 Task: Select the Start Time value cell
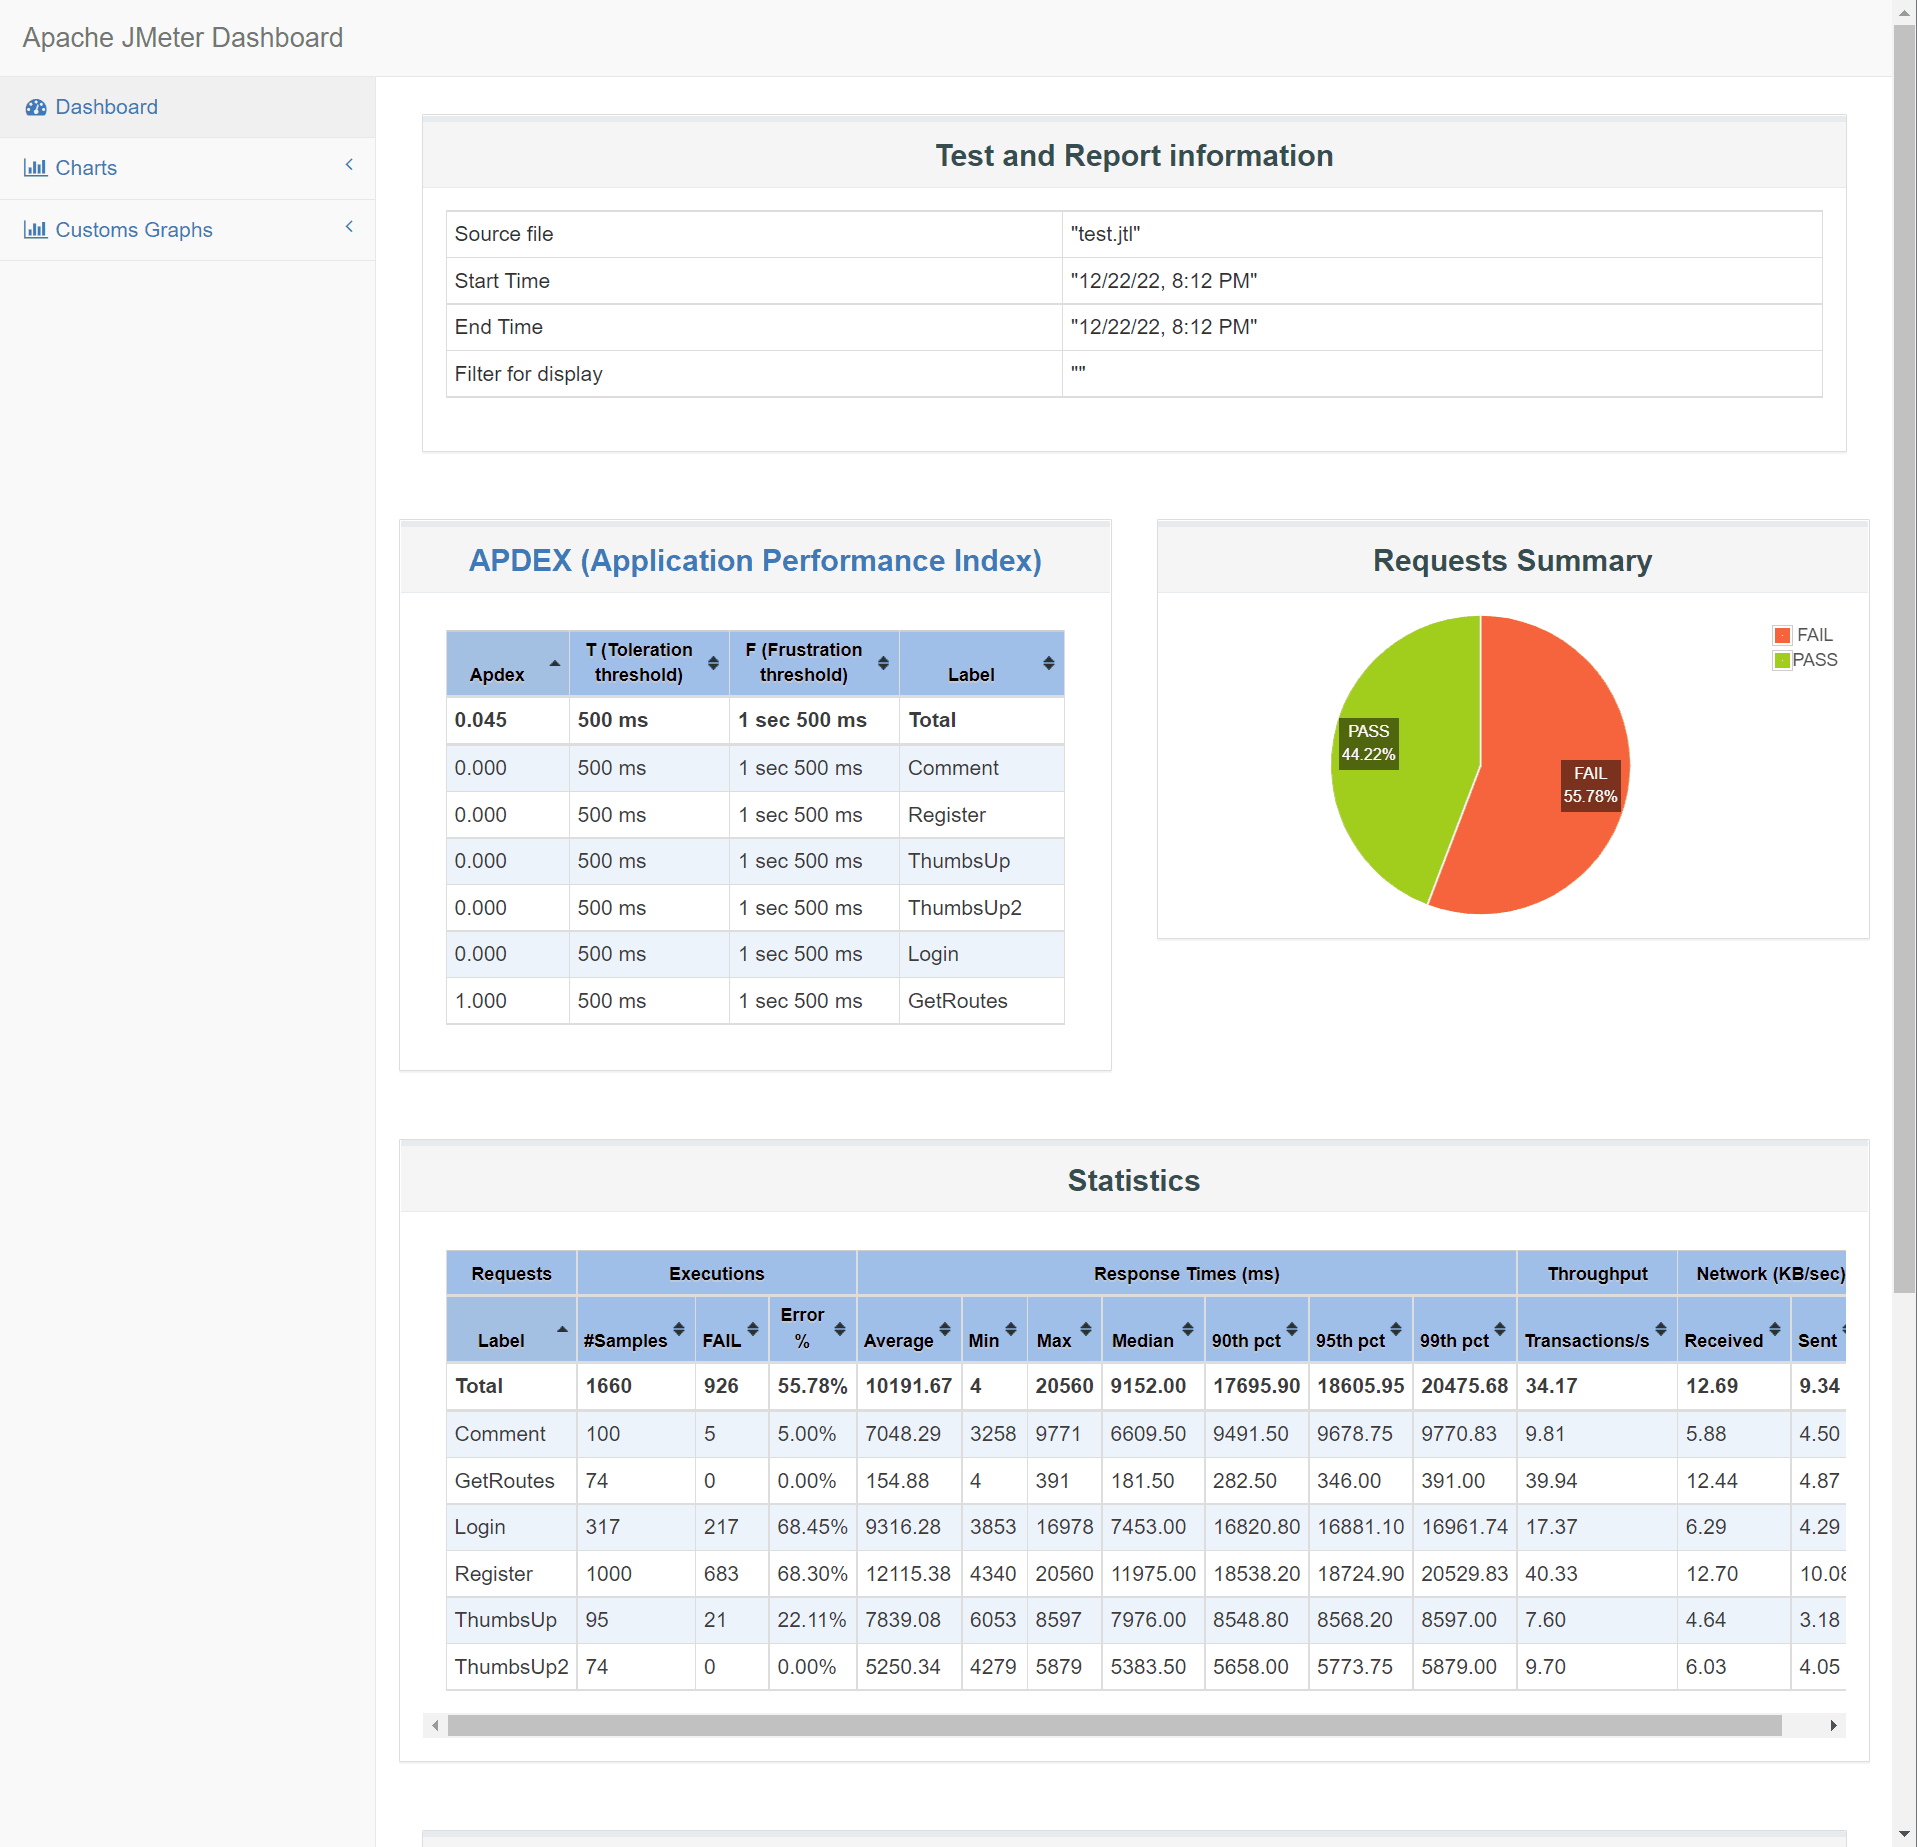[1442, 281]
